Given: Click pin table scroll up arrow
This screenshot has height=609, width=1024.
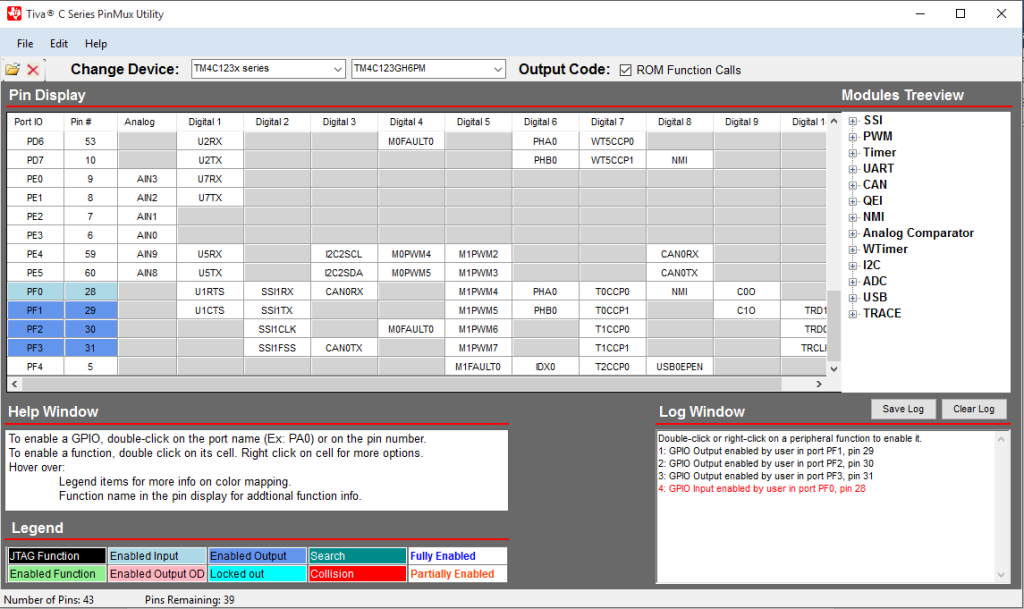Looking at the screenshot, I should 834,121.
